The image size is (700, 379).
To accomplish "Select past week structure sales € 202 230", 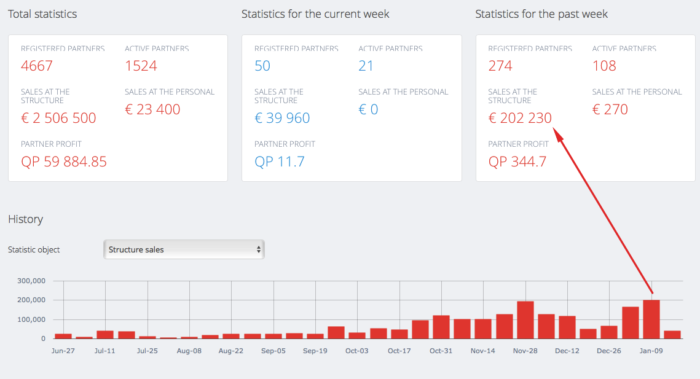I will (x=520, y=118).
